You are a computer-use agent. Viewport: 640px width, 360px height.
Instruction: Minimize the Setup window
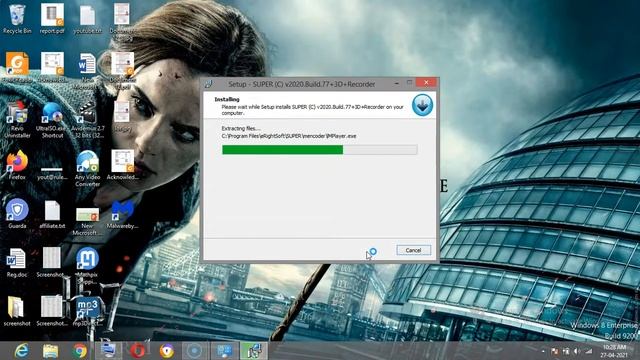[396, 83]
